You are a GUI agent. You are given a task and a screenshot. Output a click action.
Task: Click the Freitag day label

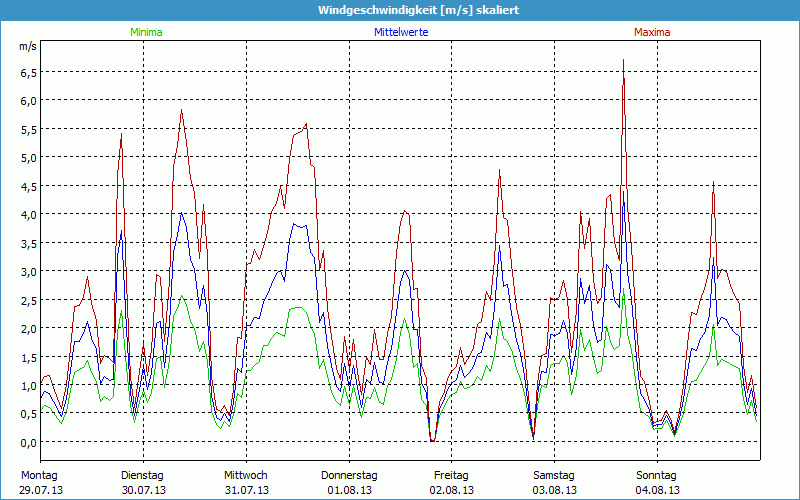click(451, 476)
